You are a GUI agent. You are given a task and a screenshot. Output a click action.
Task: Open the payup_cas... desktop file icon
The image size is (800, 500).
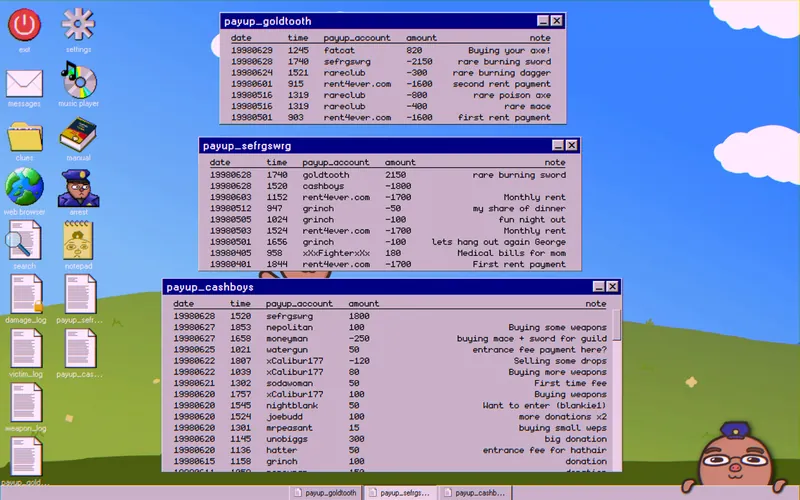click(x=80, y=348)
